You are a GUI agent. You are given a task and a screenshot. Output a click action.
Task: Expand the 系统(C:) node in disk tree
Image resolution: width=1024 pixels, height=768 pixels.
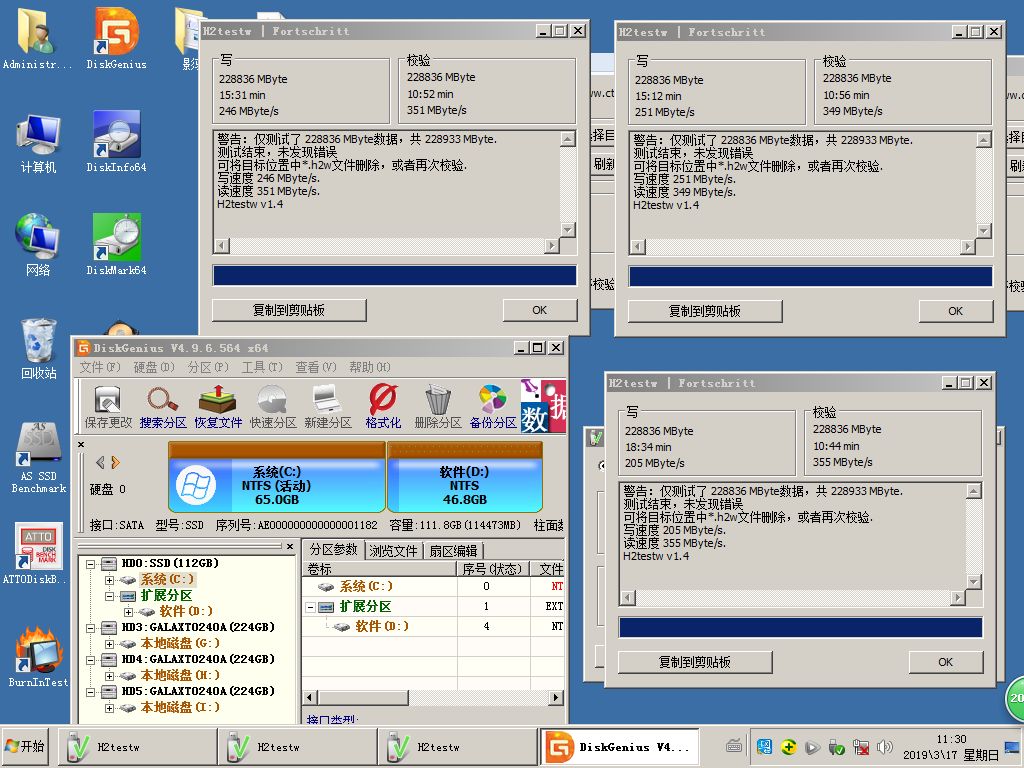tap(109, 580)
